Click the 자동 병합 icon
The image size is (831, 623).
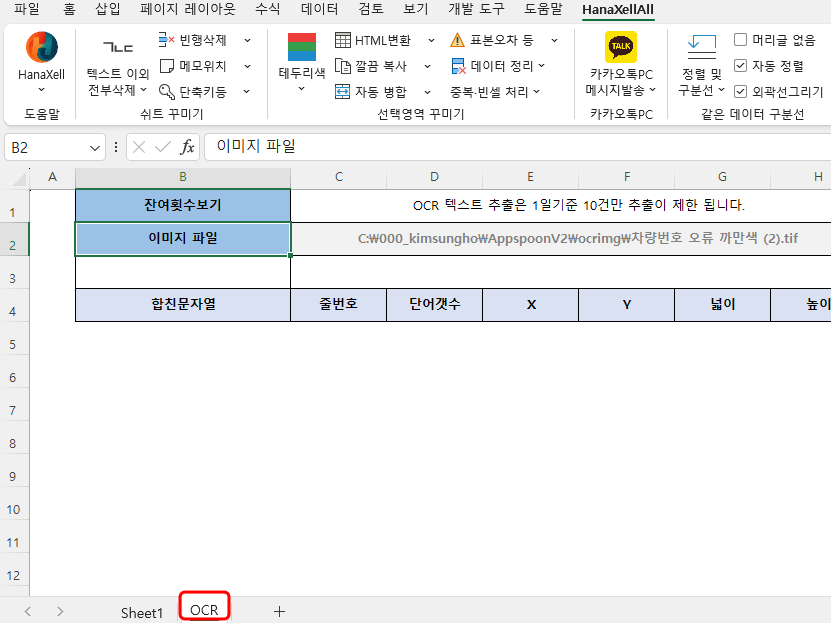point(342,92)
